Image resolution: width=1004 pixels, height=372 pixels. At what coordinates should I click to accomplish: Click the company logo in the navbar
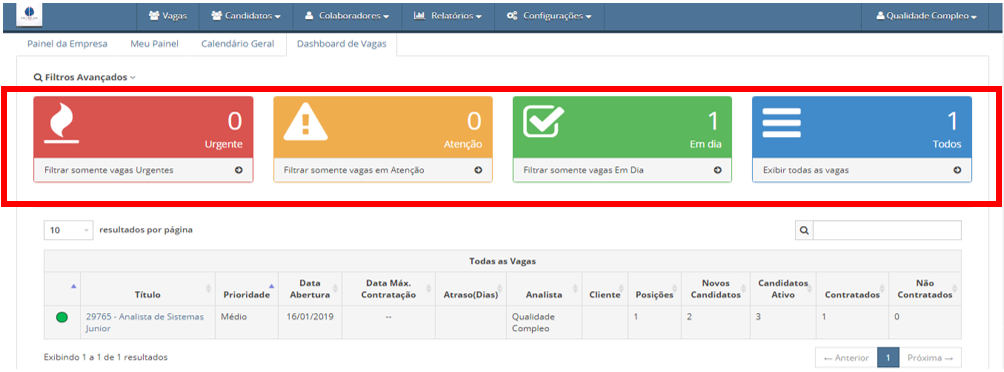coord(29,15)
